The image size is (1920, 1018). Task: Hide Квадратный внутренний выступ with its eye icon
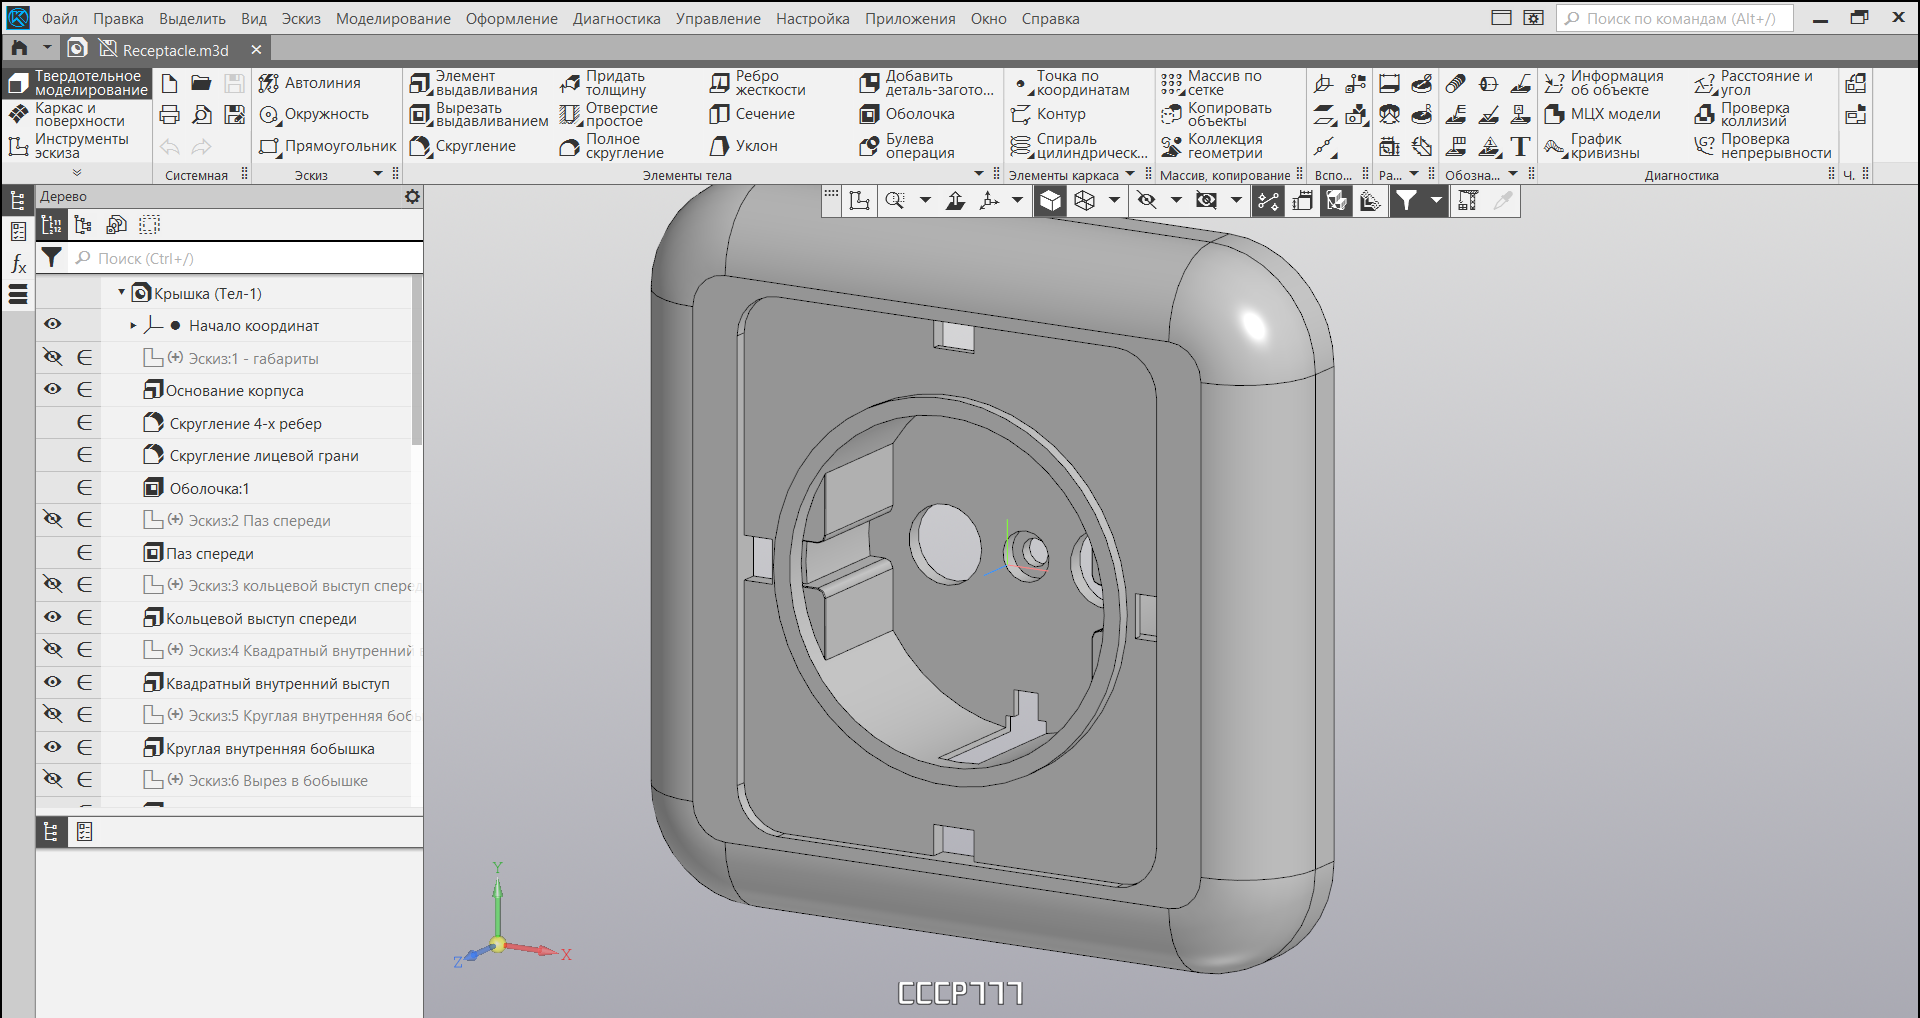click(x=53, y=682)
